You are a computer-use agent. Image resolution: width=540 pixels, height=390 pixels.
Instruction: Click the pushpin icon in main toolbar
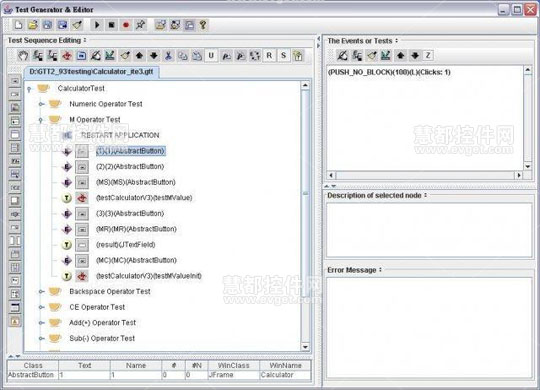click(141, 25)
